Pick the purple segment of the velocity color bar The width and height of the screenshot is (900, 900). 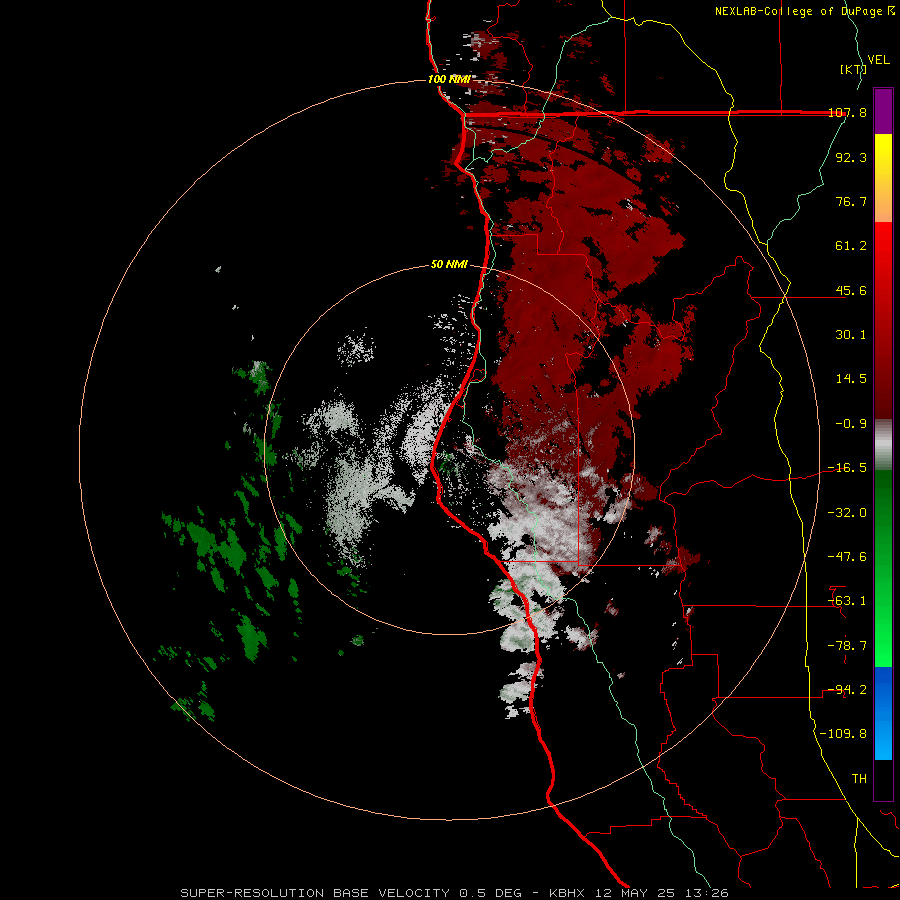click(883, 111)
